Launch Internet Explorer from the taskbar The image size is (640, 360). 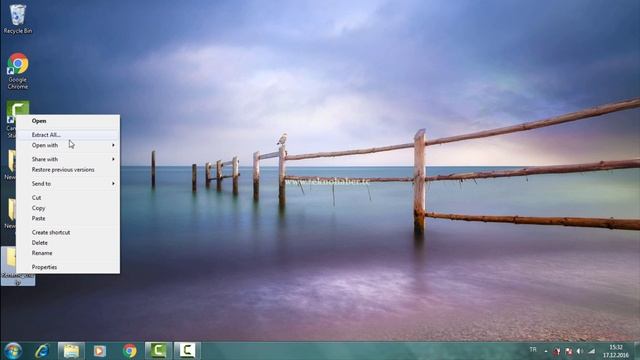pos(42,351)
